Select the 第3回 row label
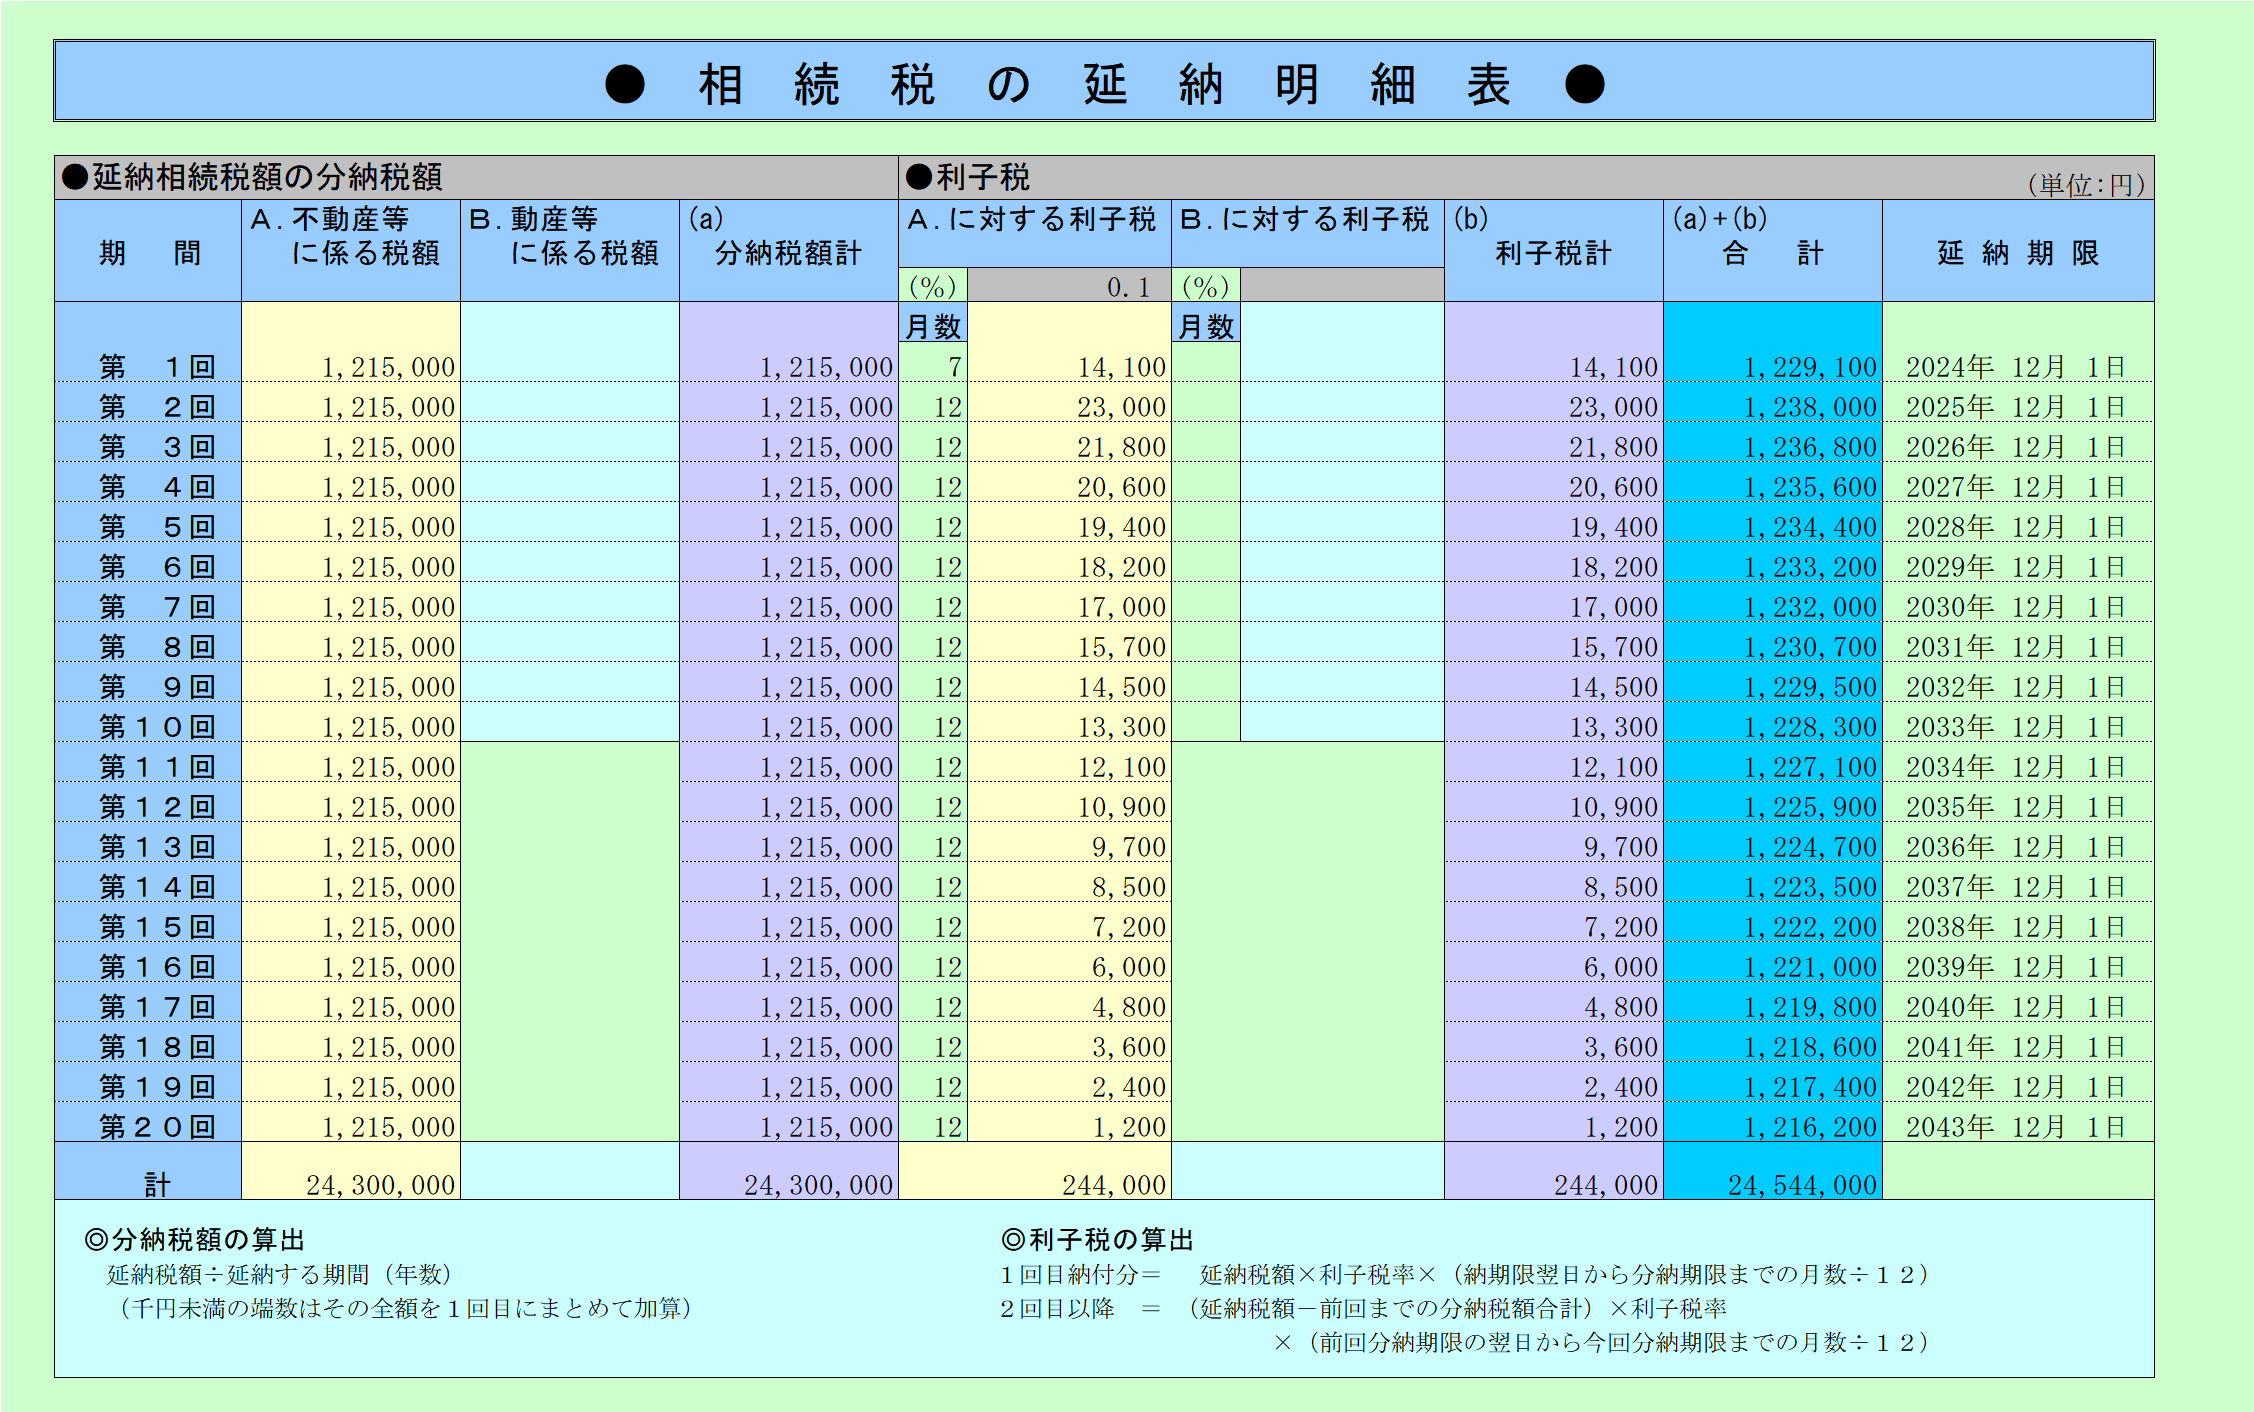2254x1412 pixels. (x=157, y=447)
